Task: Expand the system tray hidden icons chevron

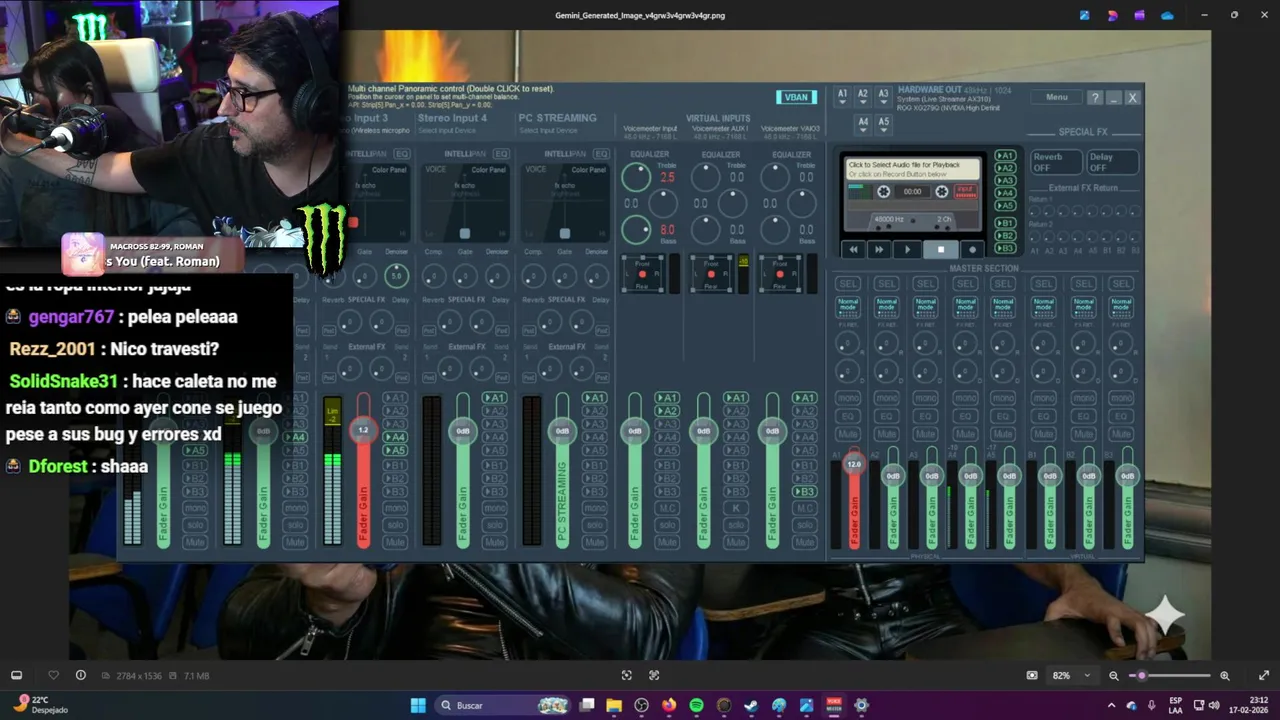Action: (x=1112, y=705)
